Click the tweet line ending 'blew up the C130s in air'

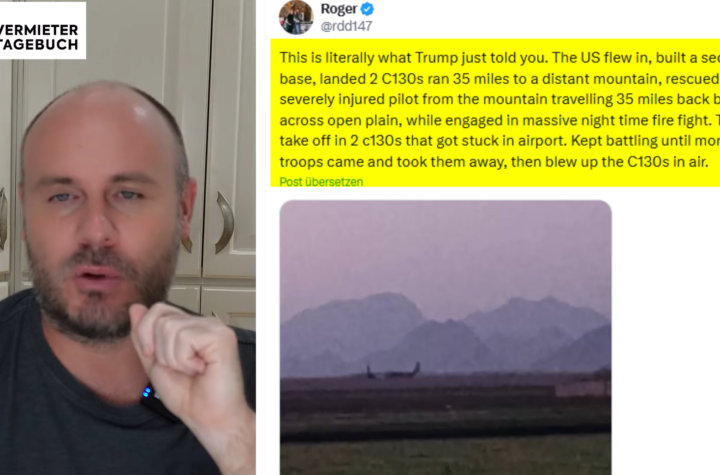coord(494,162)
